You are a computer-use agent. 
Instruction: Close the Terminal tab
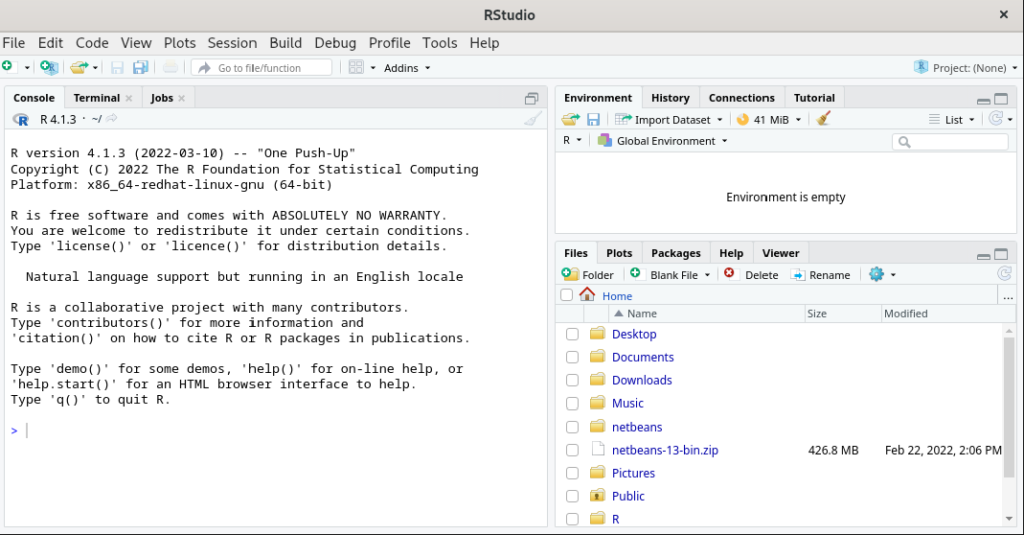point(129,98)
